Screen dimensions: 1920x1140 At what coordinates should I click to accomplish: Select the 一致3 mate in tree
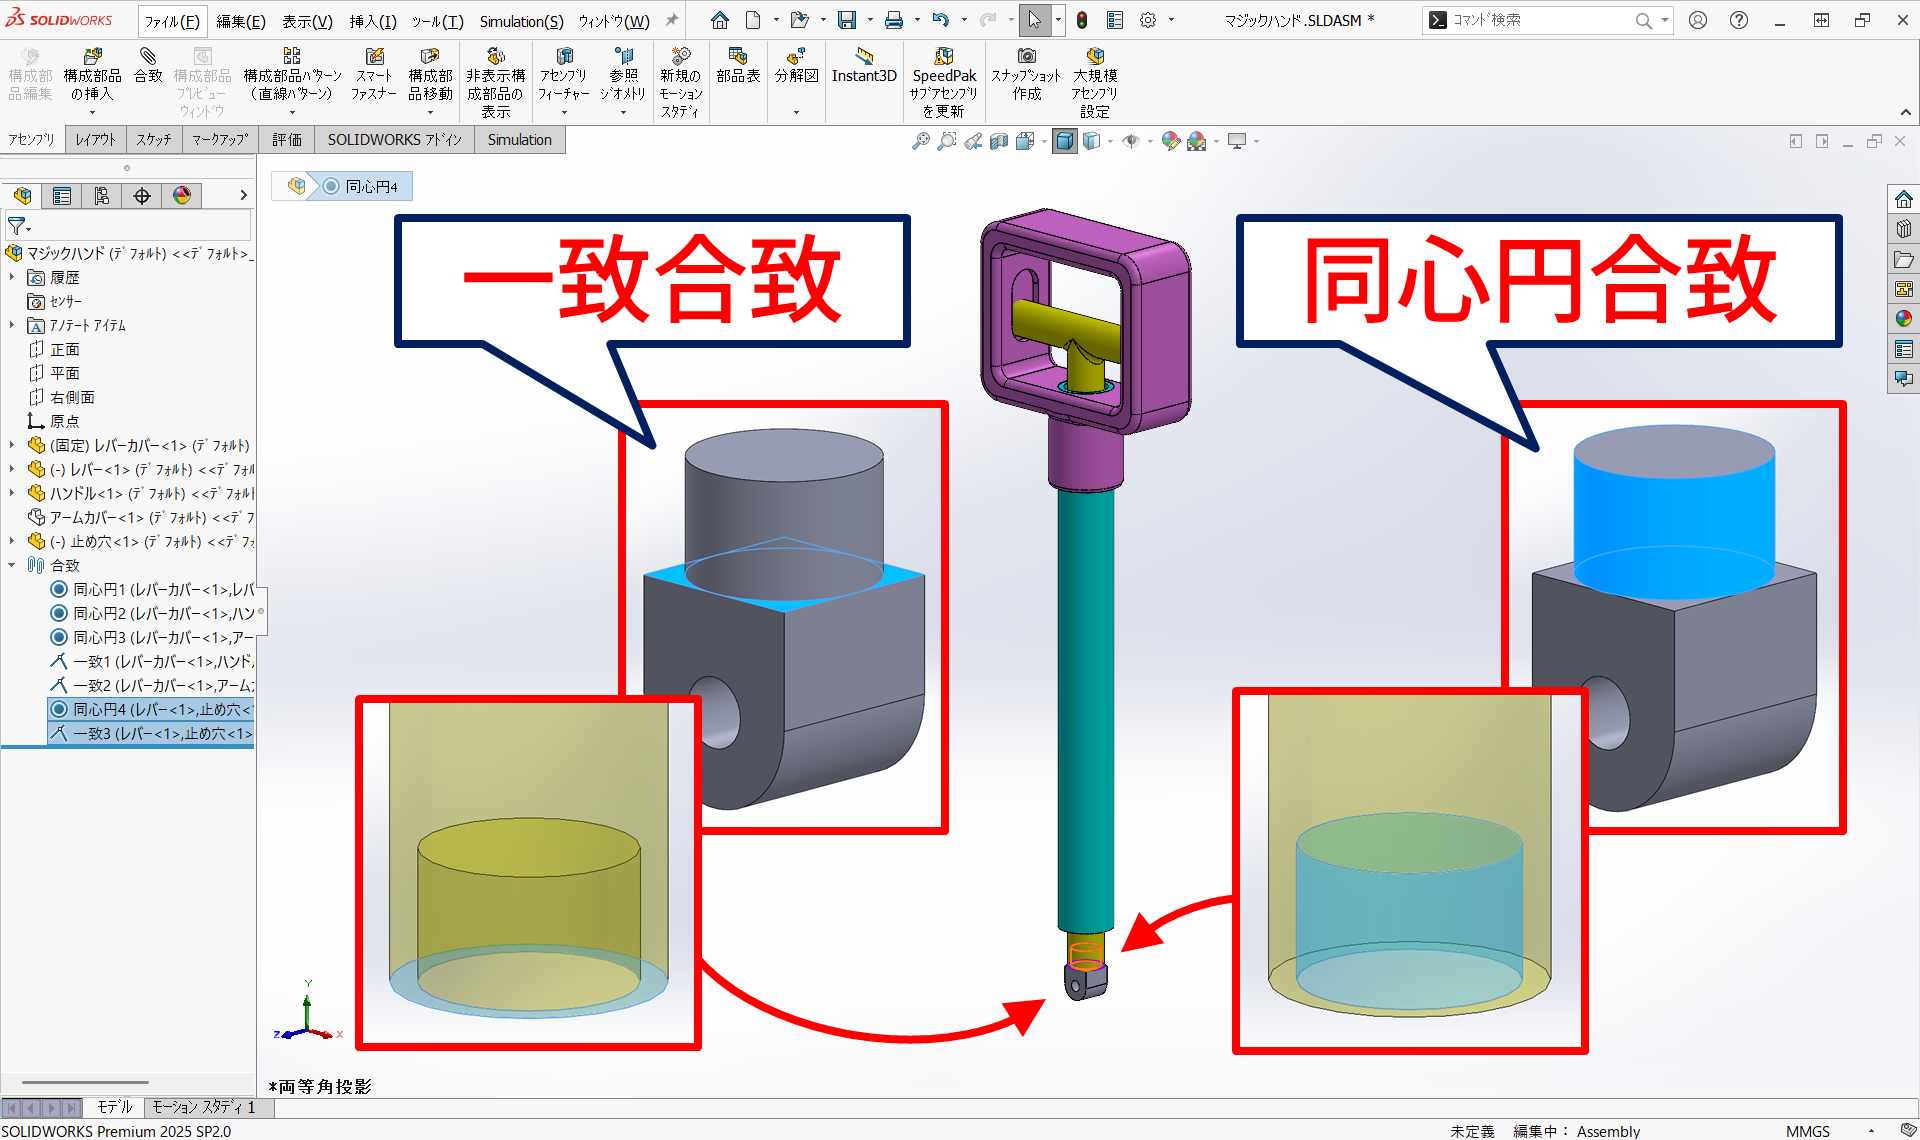point(150,733)
